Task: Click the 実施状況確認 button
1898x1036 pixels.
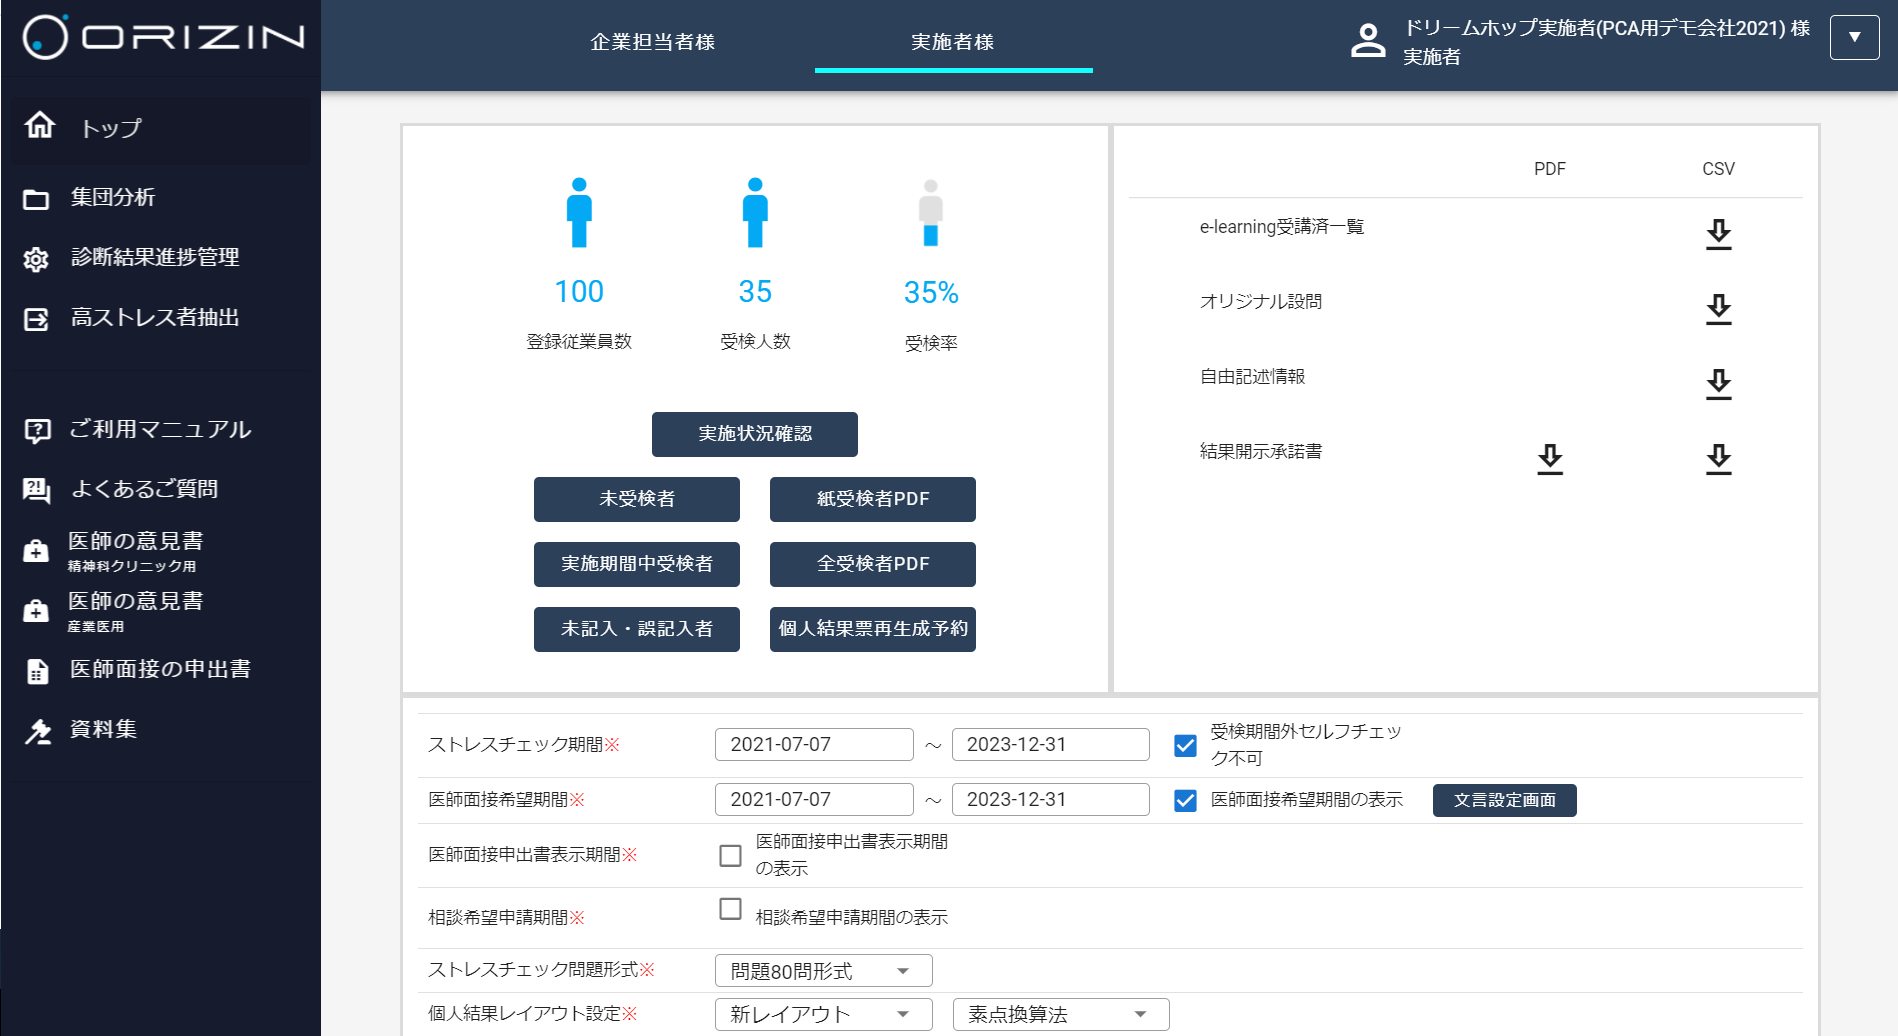Action: pyautogui.click(x=754, y=434)
